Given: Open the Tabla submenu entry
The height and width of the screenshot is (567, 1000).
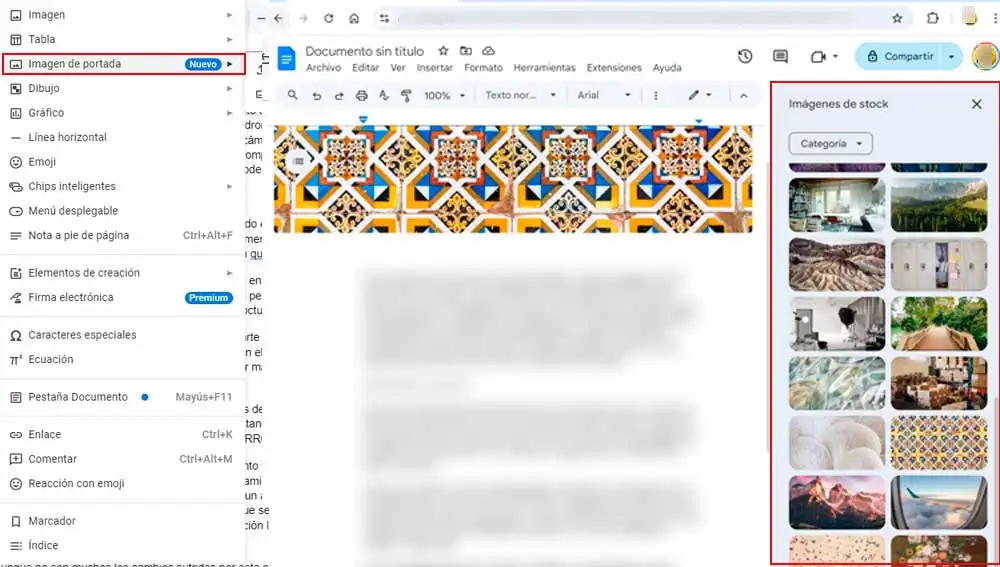Looking at the screenshot, I should point(122,40).
